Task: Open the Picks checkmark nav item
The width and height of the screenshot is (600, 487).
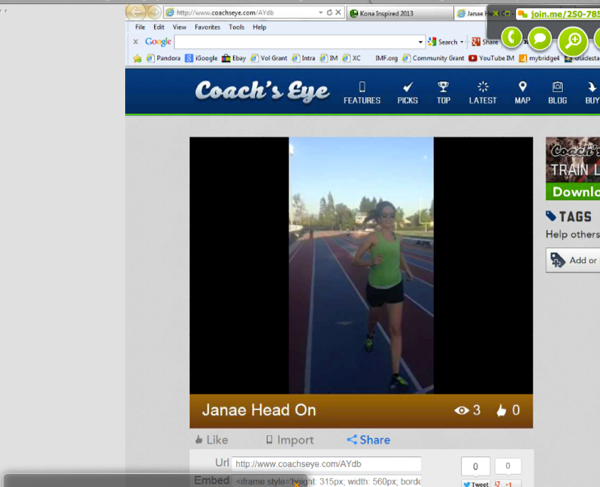Action: point(408,93)
